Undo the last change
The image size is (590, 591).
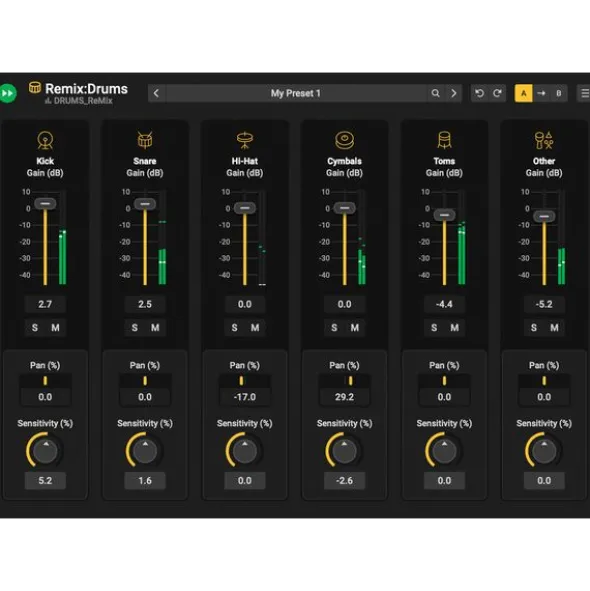coord(480,93)
